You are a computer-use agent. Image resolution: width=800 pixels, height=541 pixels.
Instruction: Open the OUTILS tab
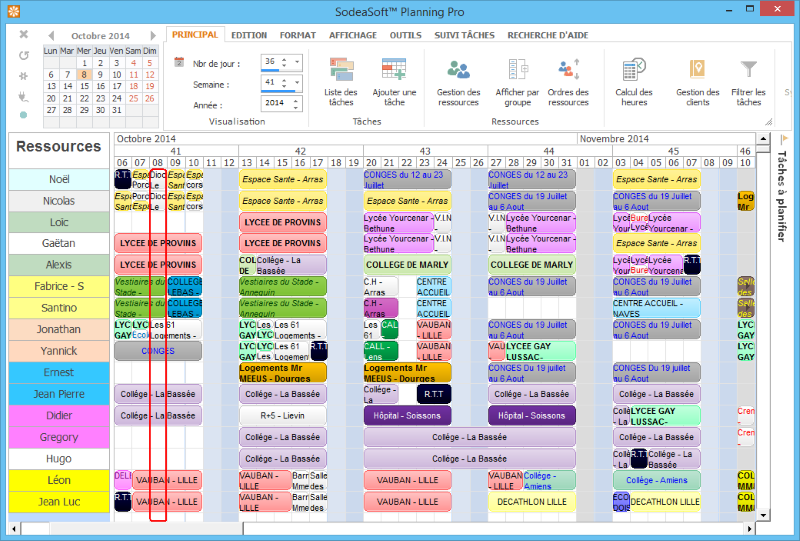[406, 35]
